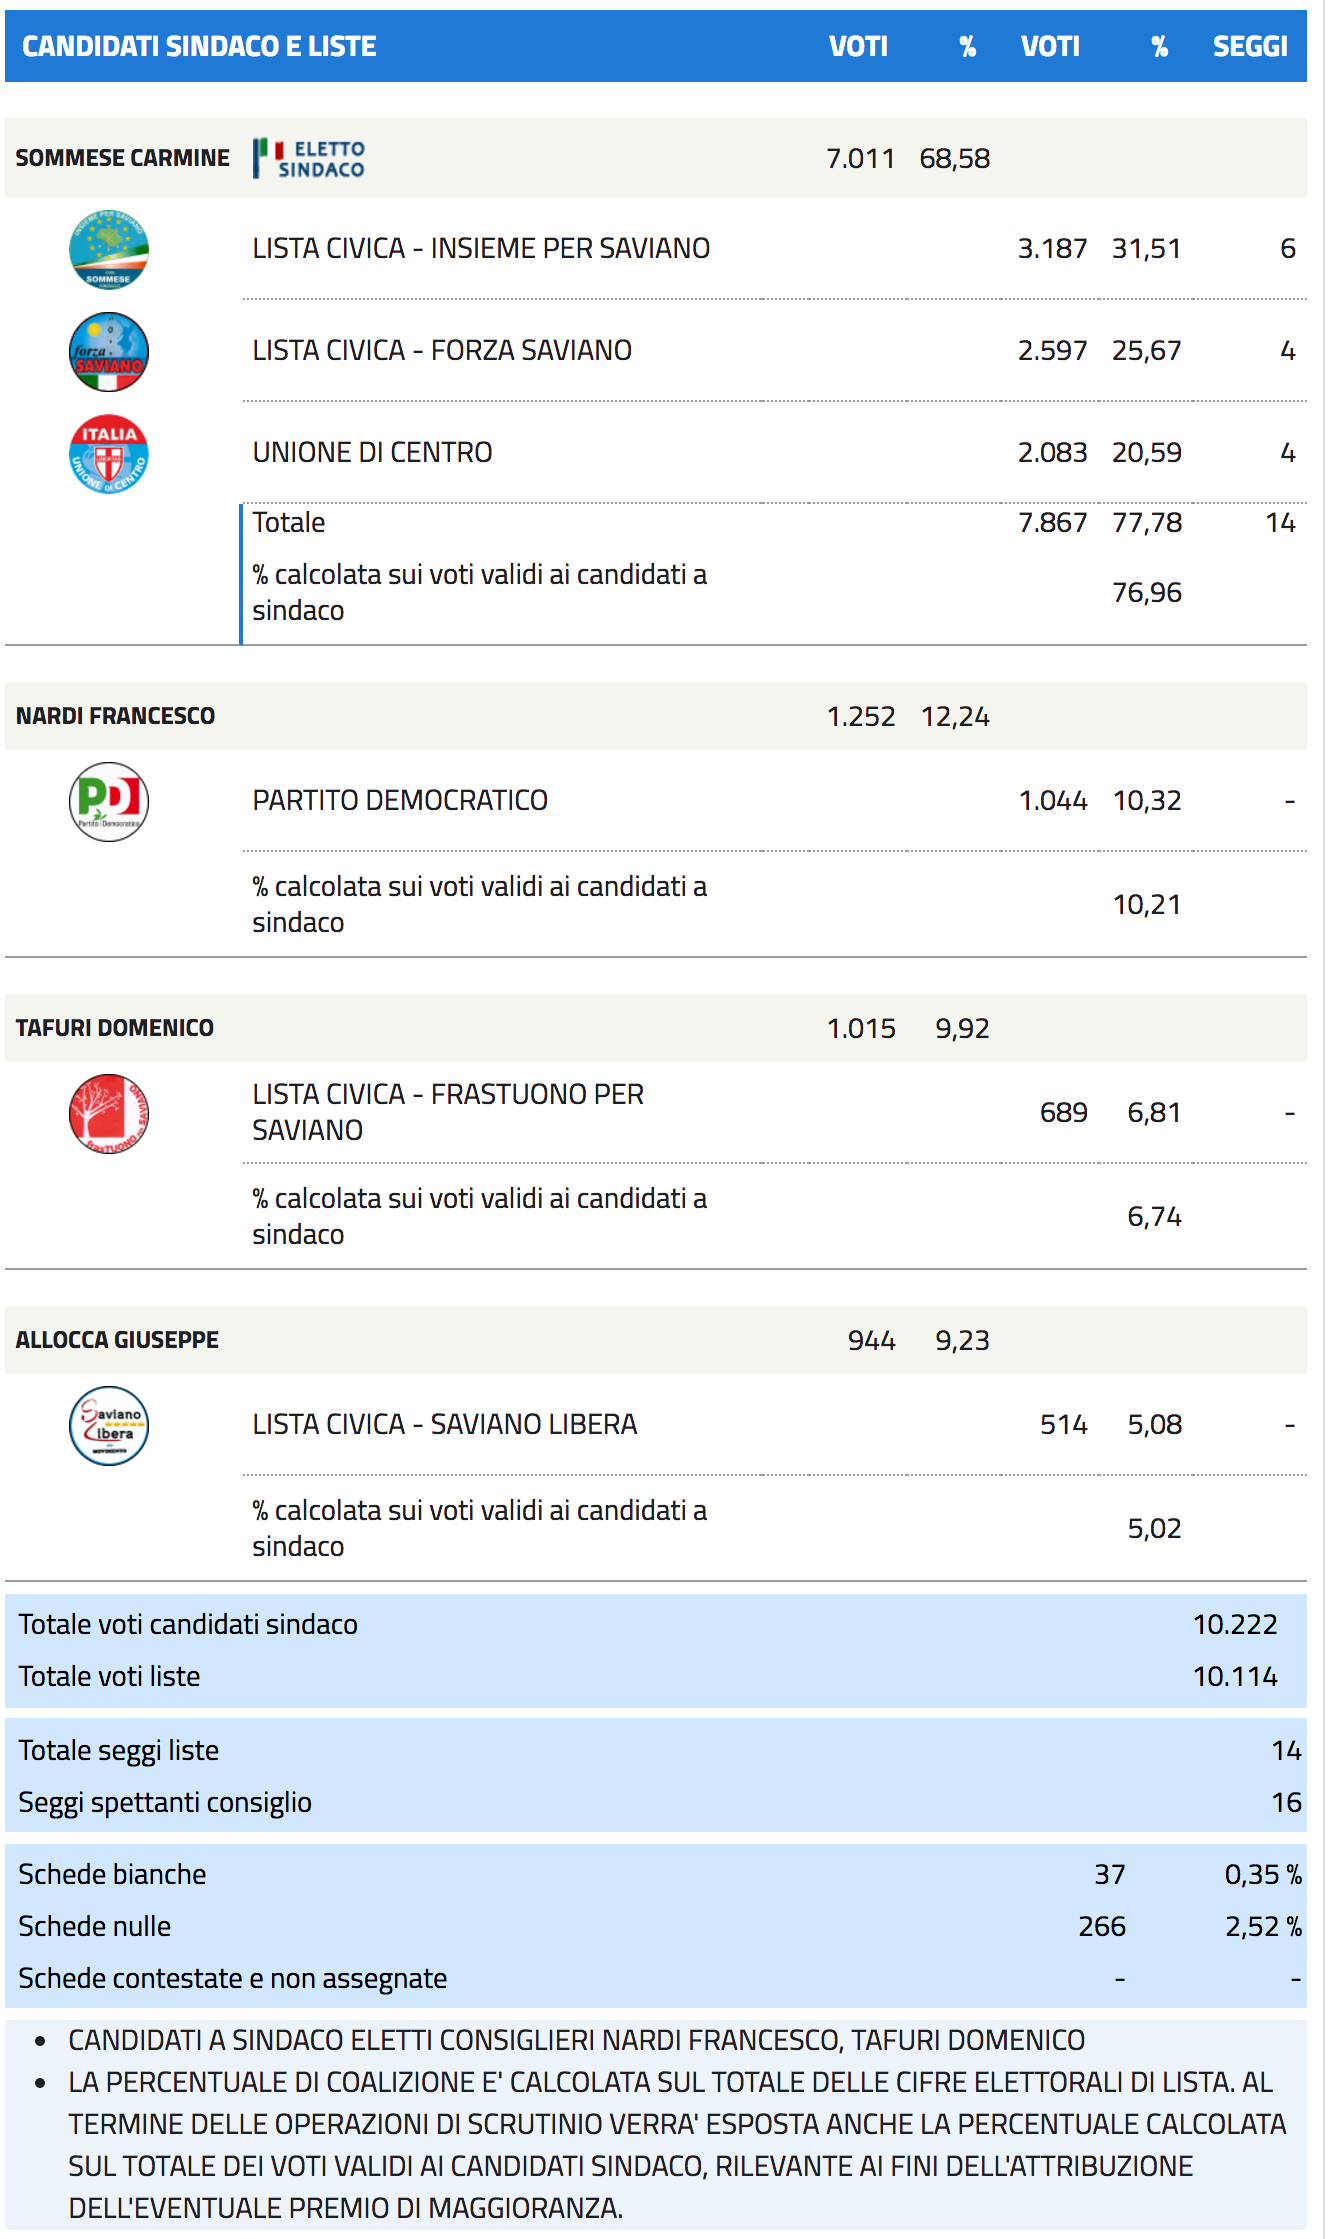This screenshot has width=1328, height=2239.
Task: Select candidate Nardi Francesco name
Action: [116, 717]
